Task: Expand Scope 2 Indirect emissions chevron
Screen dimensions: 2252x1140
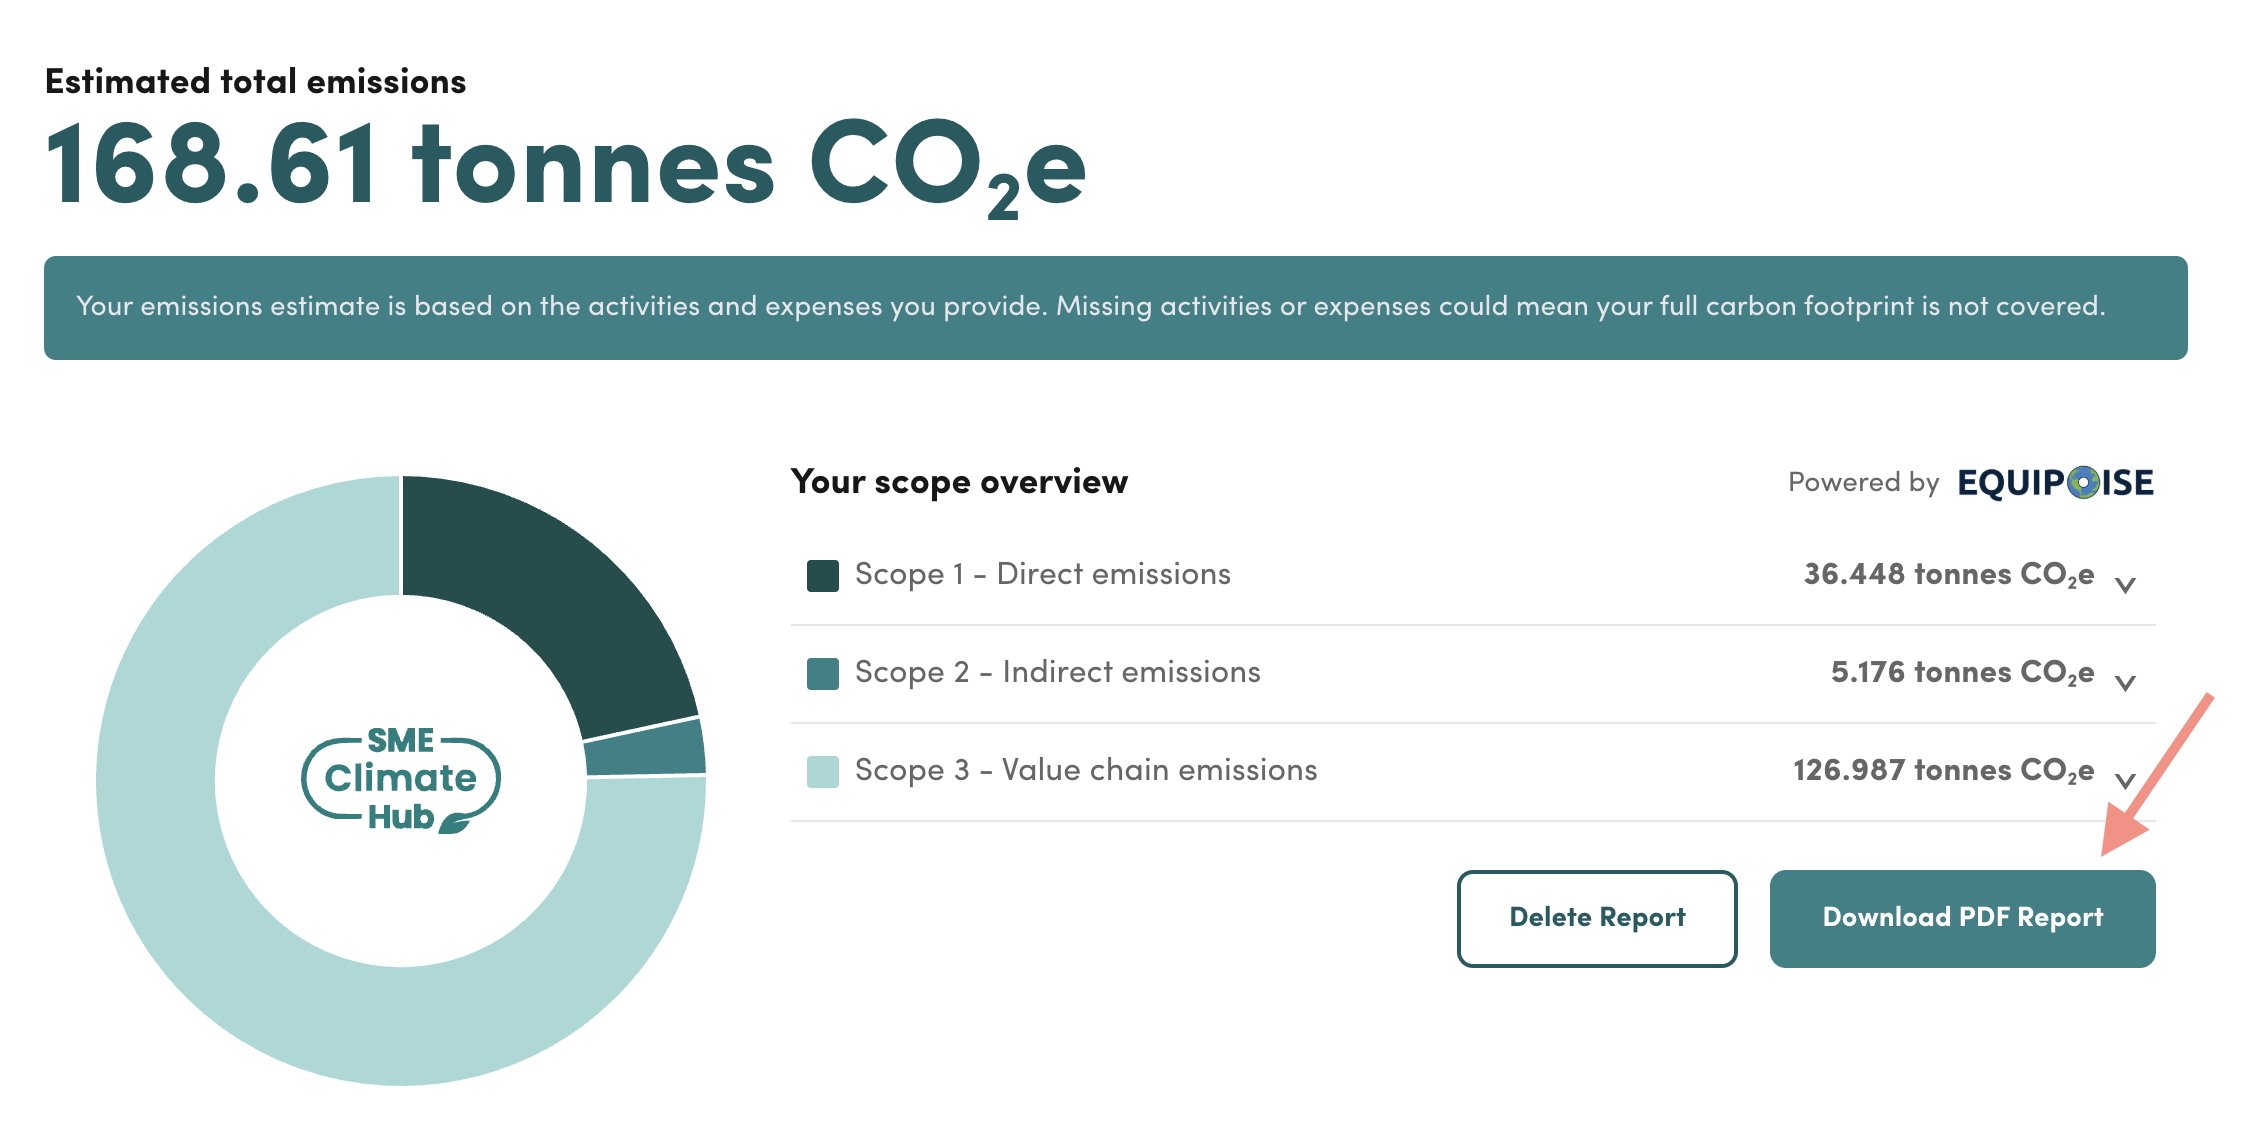Action: (x=2126, y=683)
